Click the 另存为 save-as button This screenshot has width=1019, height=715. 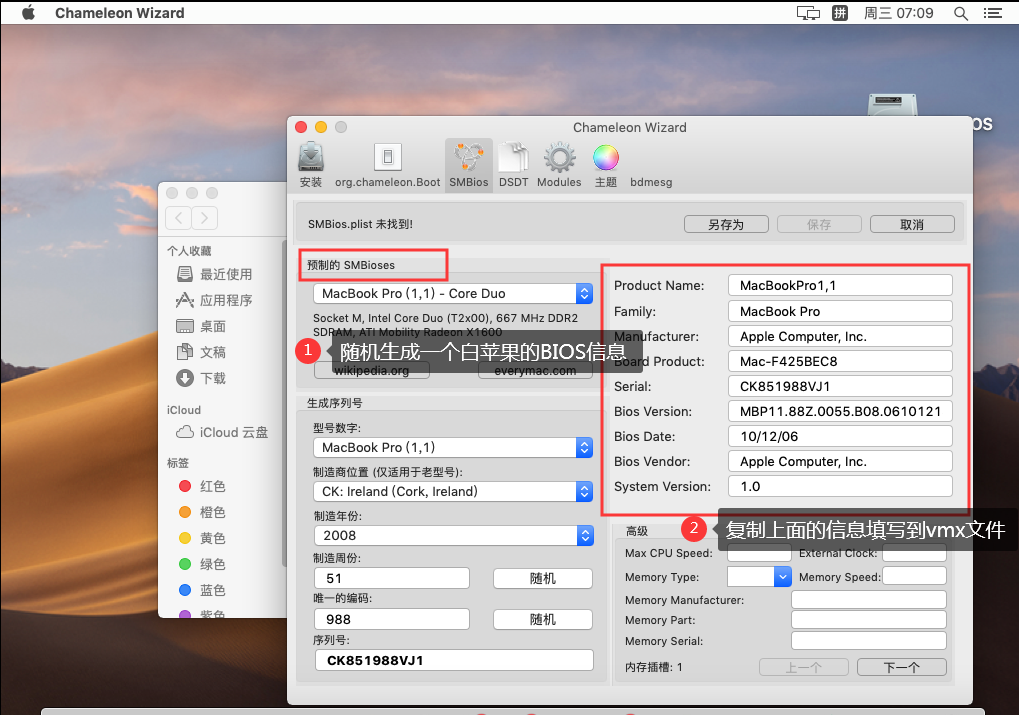(x=726, y=224)
